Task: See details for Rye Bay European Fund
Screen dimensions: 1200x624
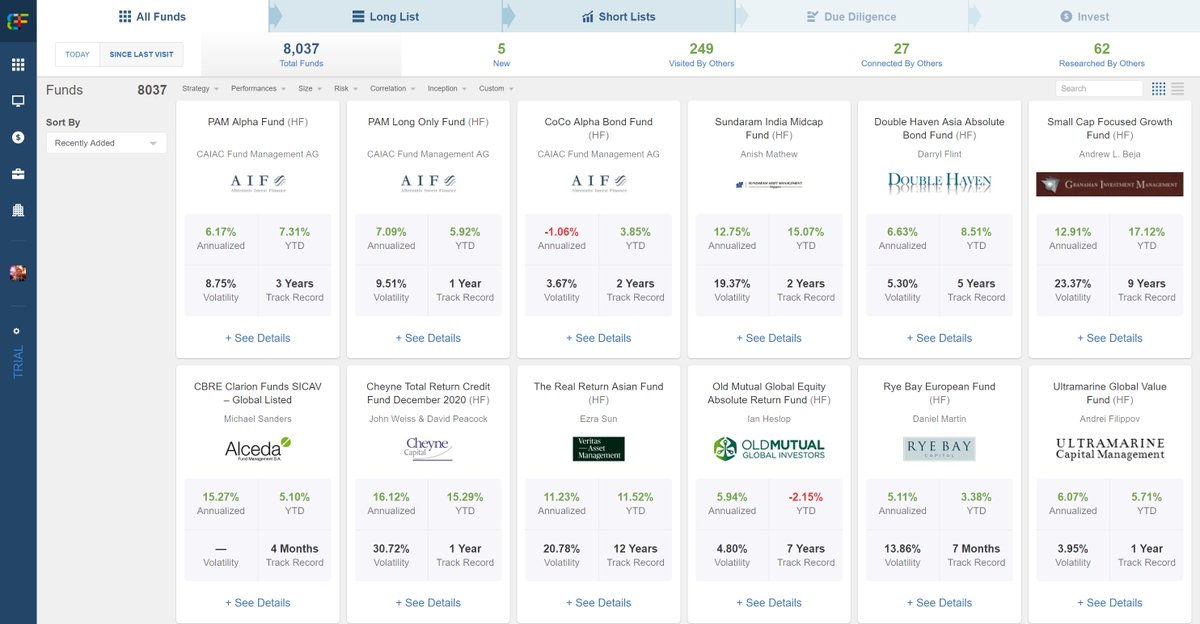Action: point(939,603)
